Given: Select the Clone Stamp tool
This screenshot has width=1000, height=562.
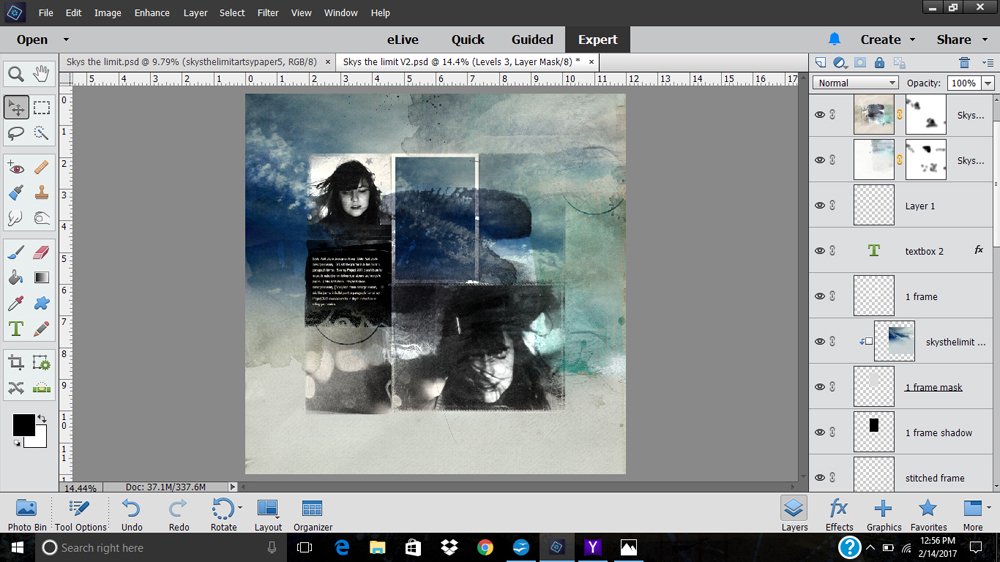Looking at the screenshot, I should (41, 193).
